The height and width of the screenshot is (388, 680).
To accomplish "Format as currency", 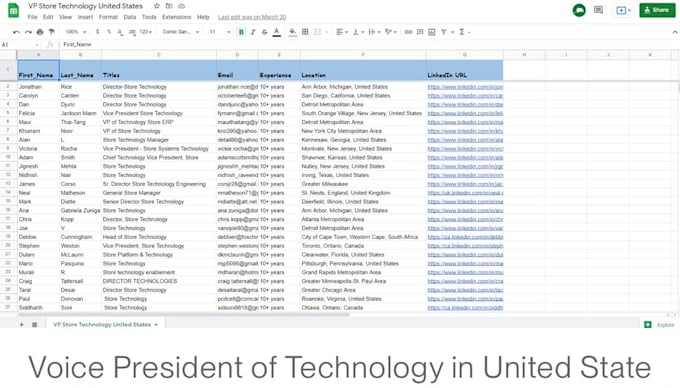I will click(98, 32).
